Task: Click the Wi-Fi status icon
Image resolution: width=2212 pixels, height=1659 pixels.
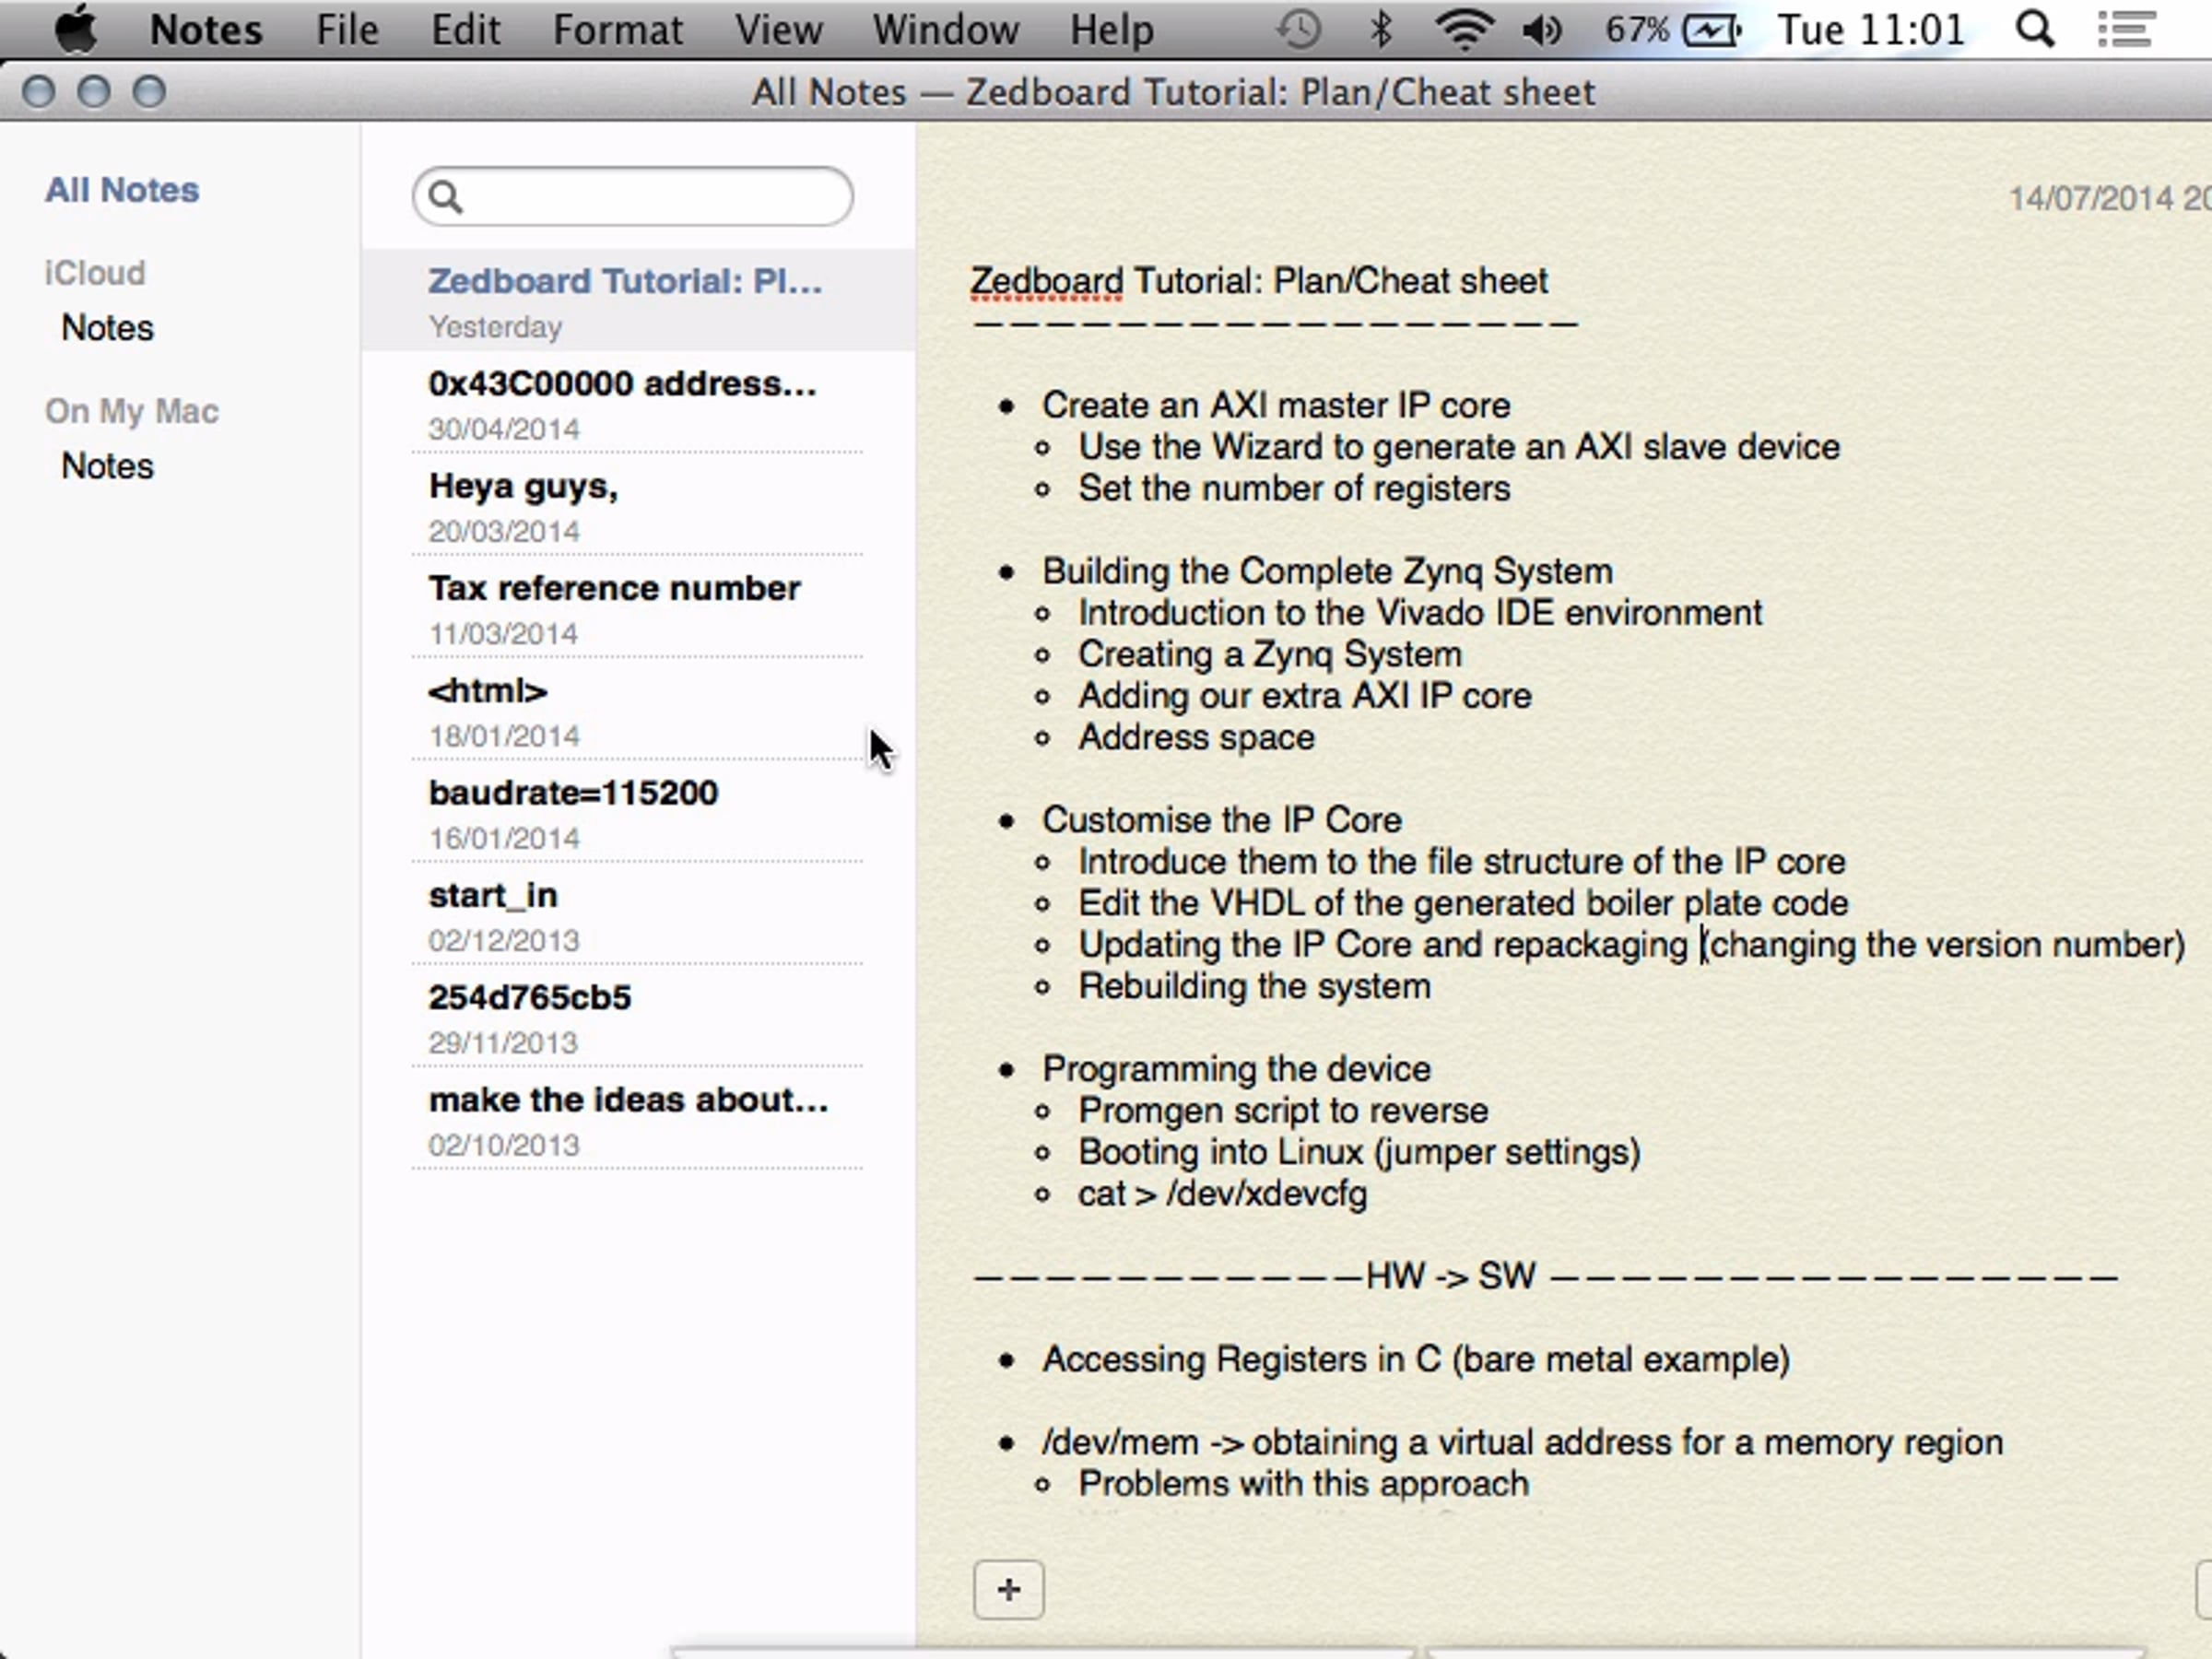Action: pyautogui.click(x=1464, y=30)
